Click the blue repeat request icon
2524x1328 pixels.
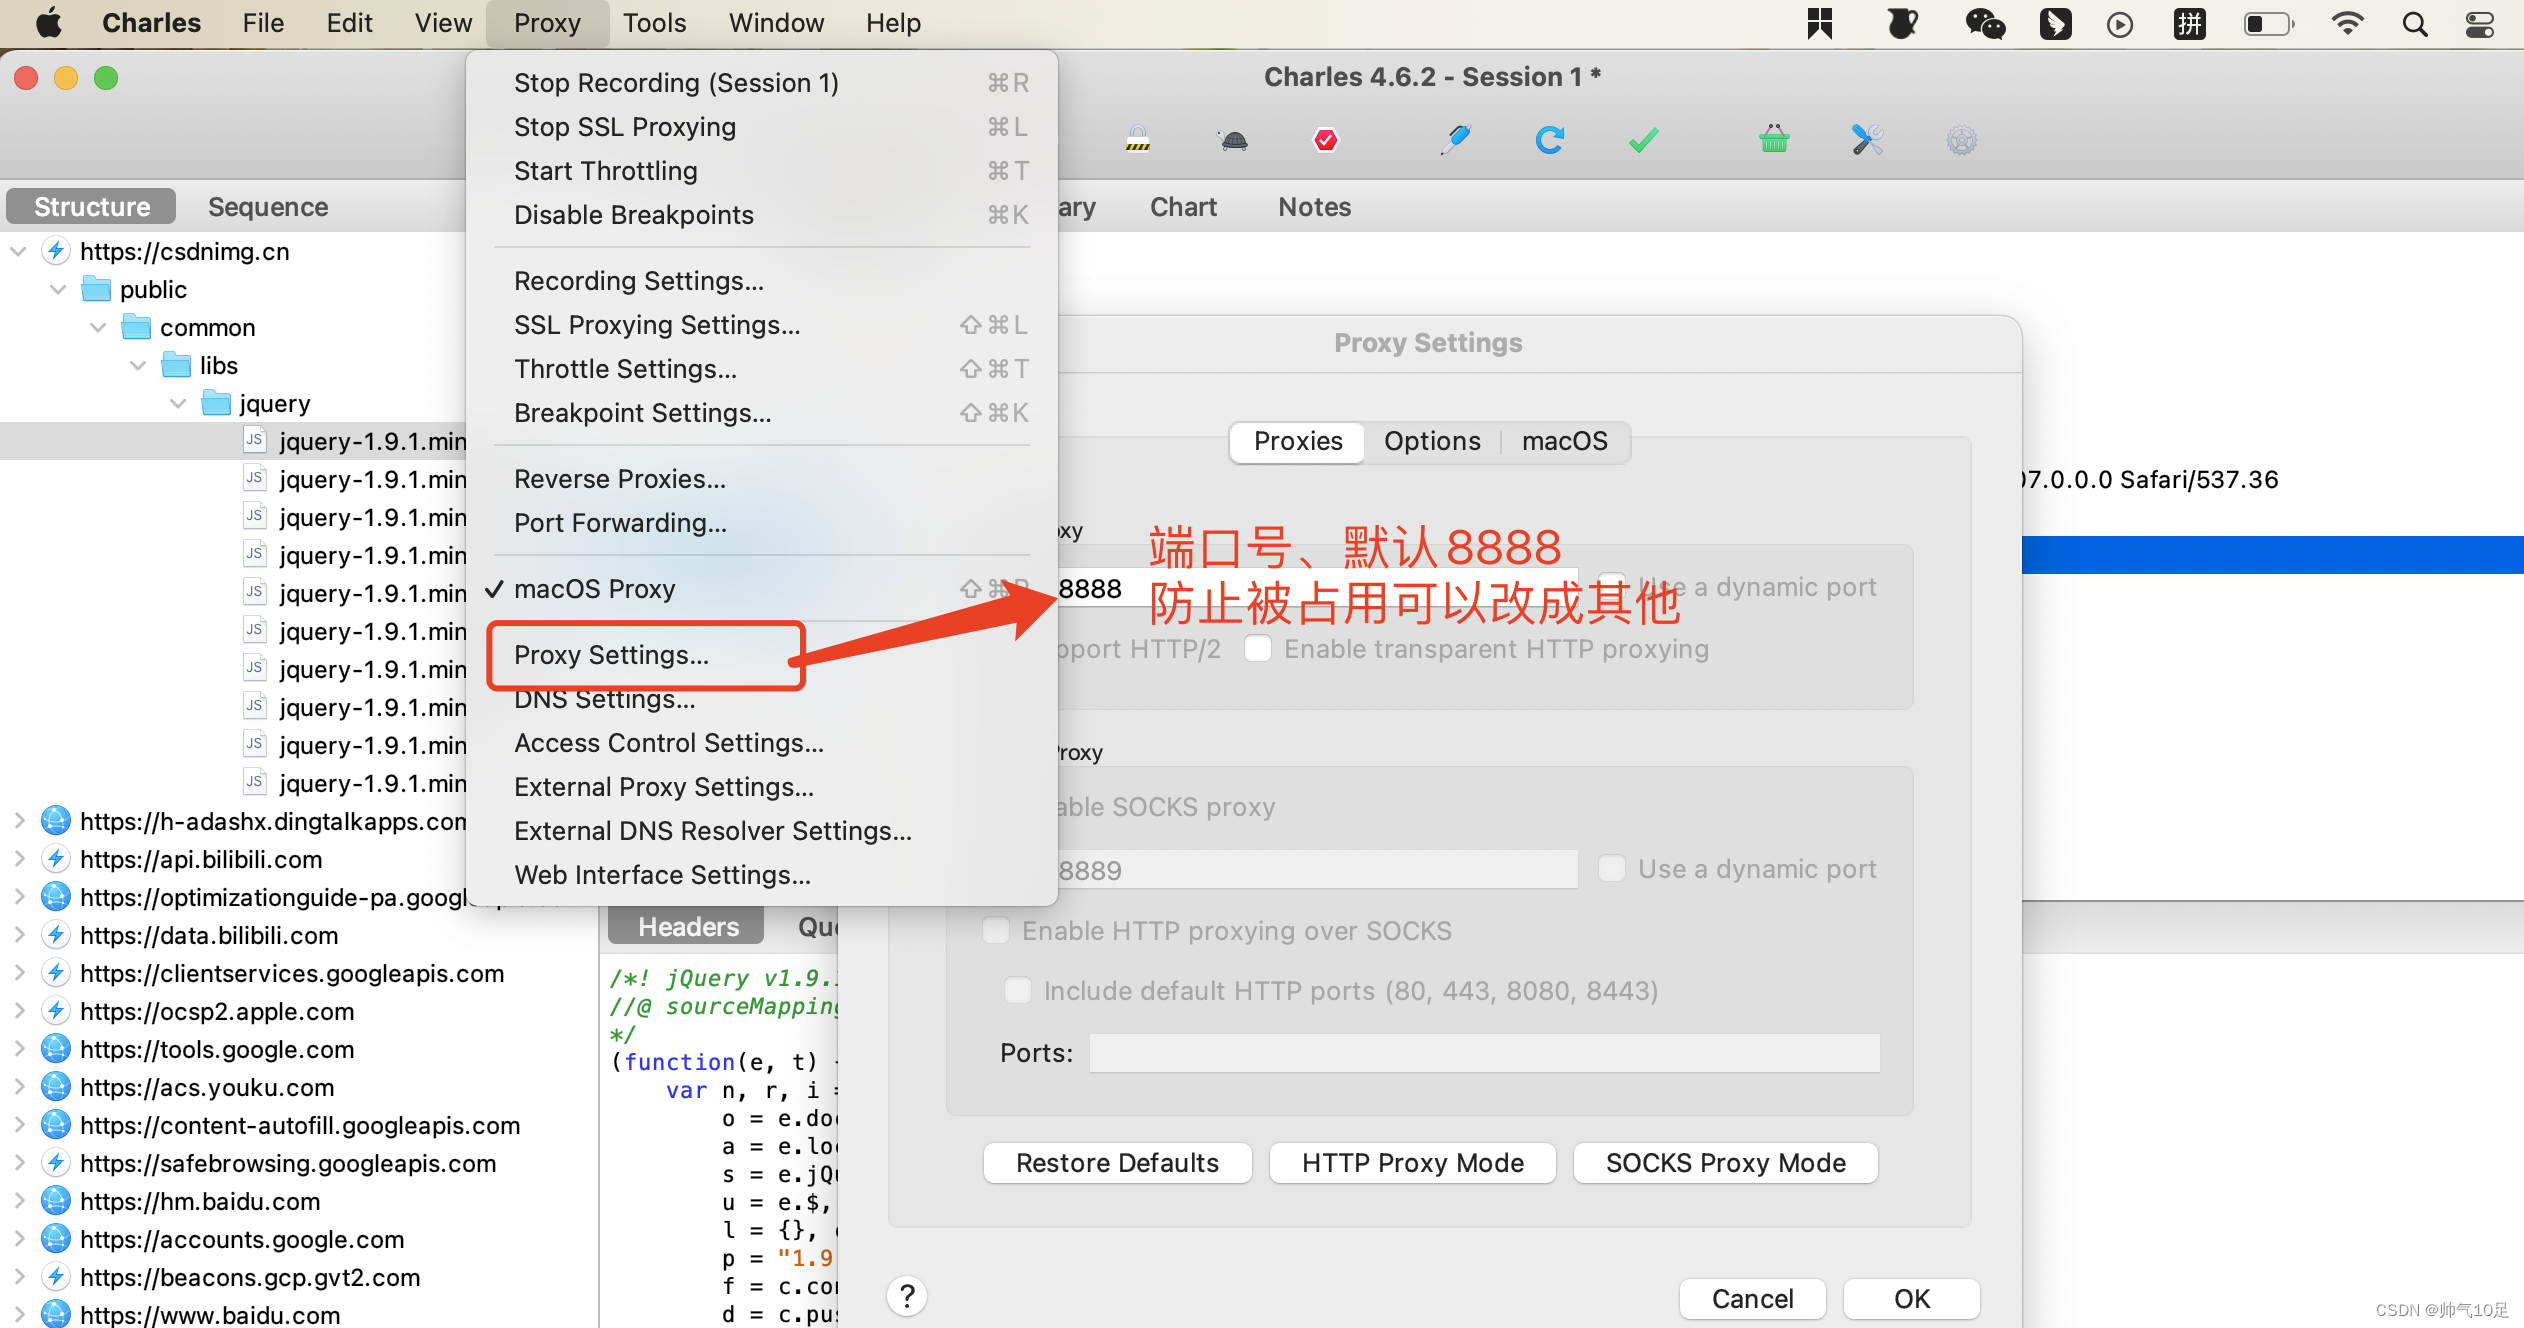point(1549,139)
